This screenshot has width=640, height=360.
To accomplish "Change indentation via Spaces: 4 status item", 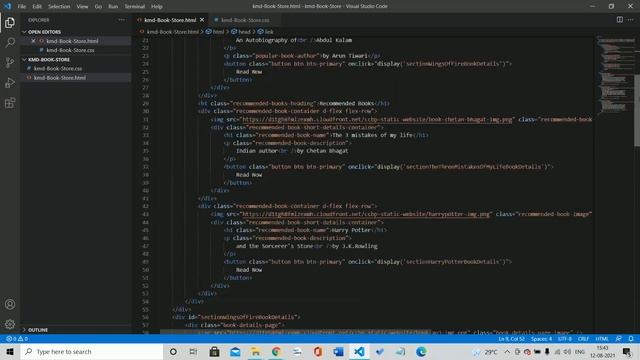I will [x=541, y=339].
